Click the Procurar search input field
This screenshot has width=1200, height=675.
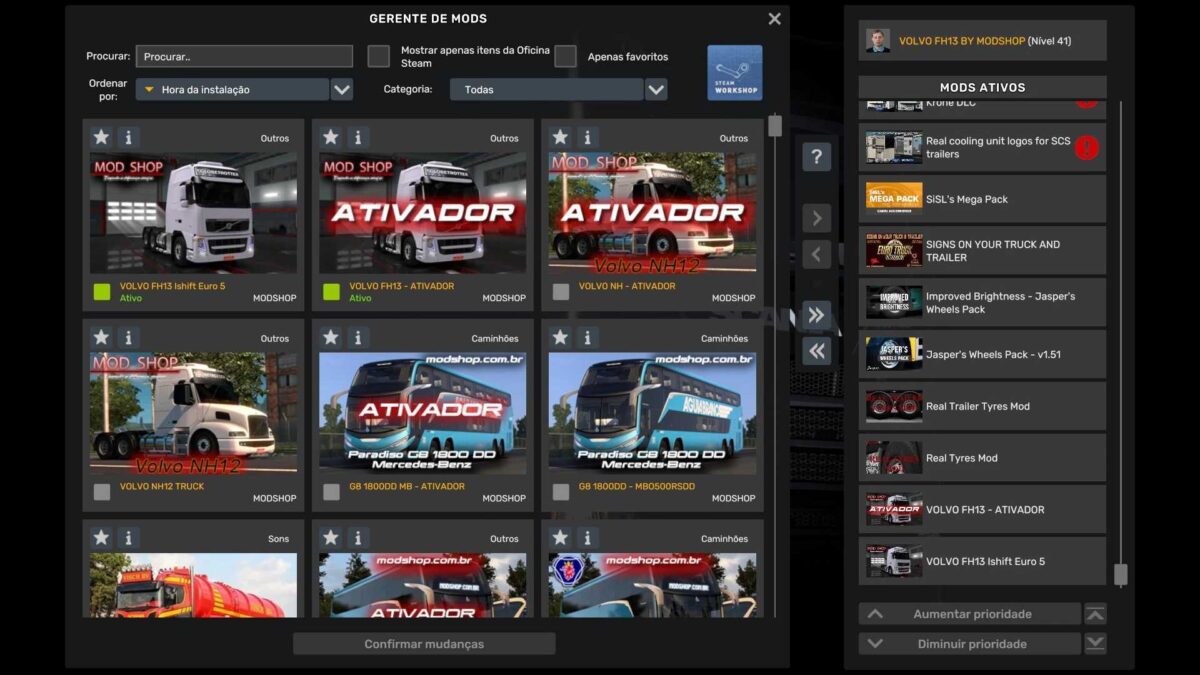click(244, 57)
